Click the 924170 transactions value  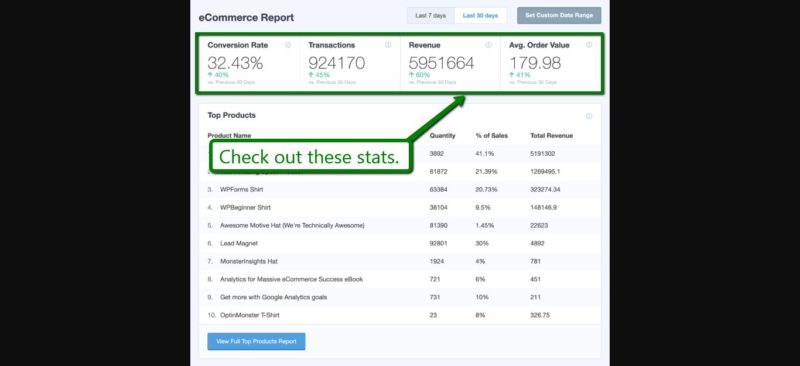pos(337,63)
